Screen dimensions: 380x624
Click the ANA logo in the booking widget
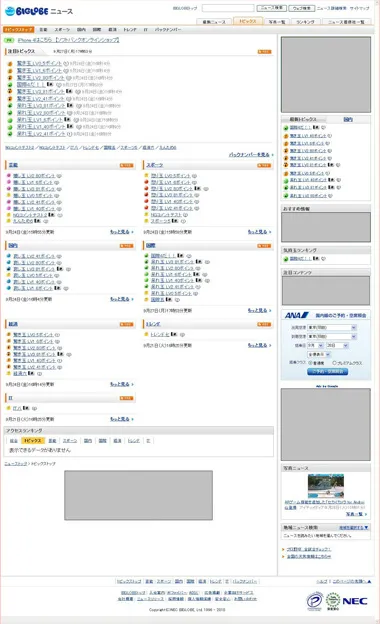[296, 315]
